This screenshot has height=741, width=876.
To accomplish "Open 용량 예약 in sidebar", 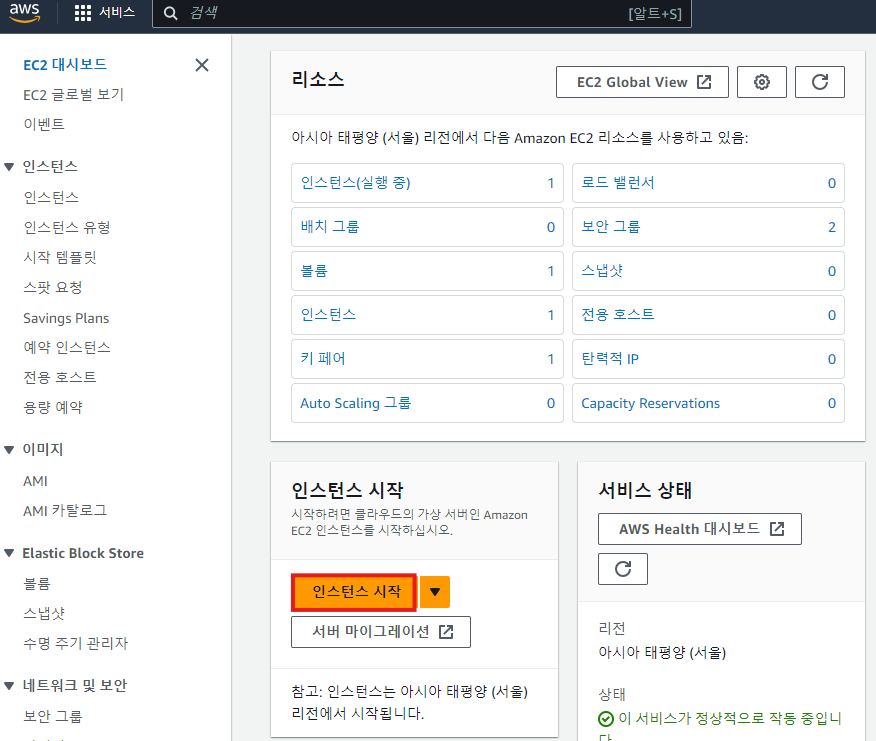I will (53, 407).
